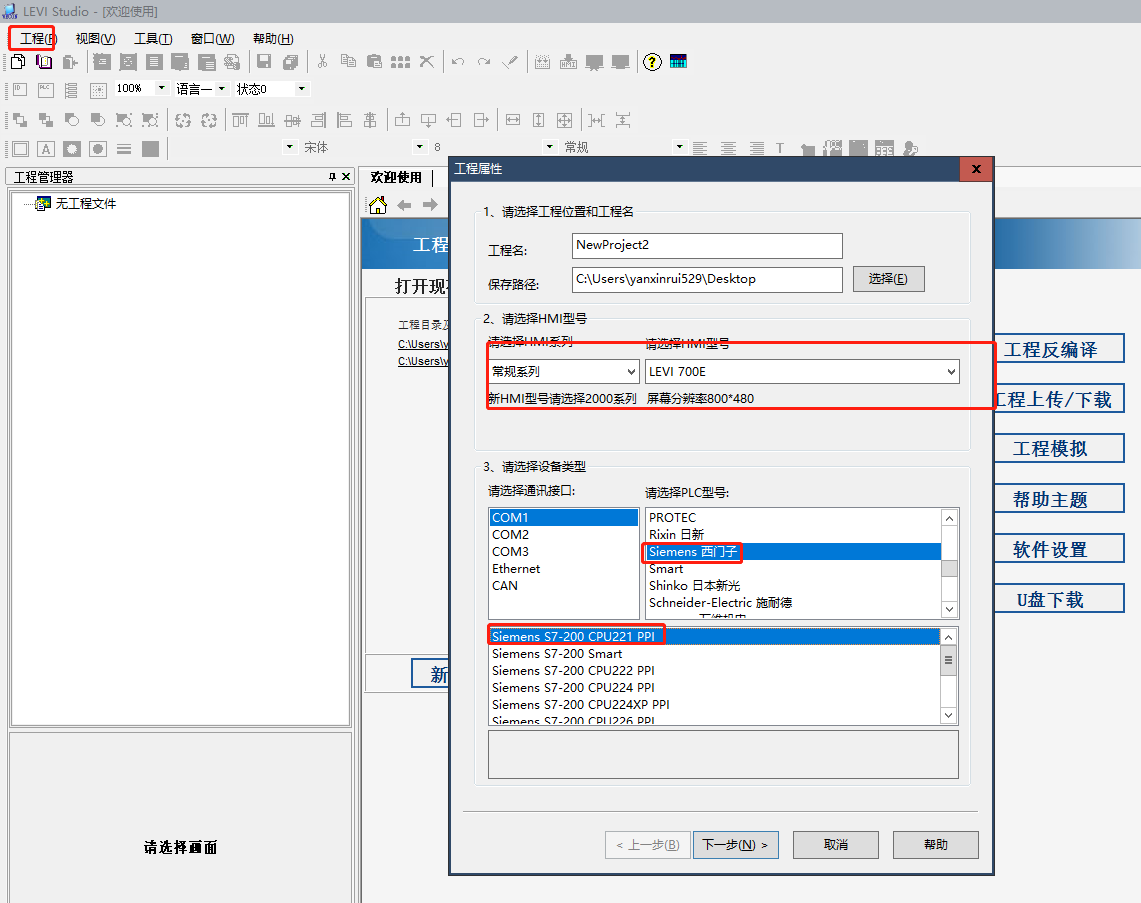
Task: Click the Undo arrow icon
Action: click(x=458, y=62)
